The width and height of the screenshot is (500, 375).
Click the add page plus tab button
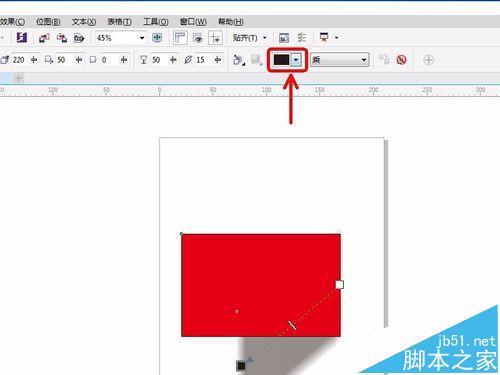click(18, 78)
